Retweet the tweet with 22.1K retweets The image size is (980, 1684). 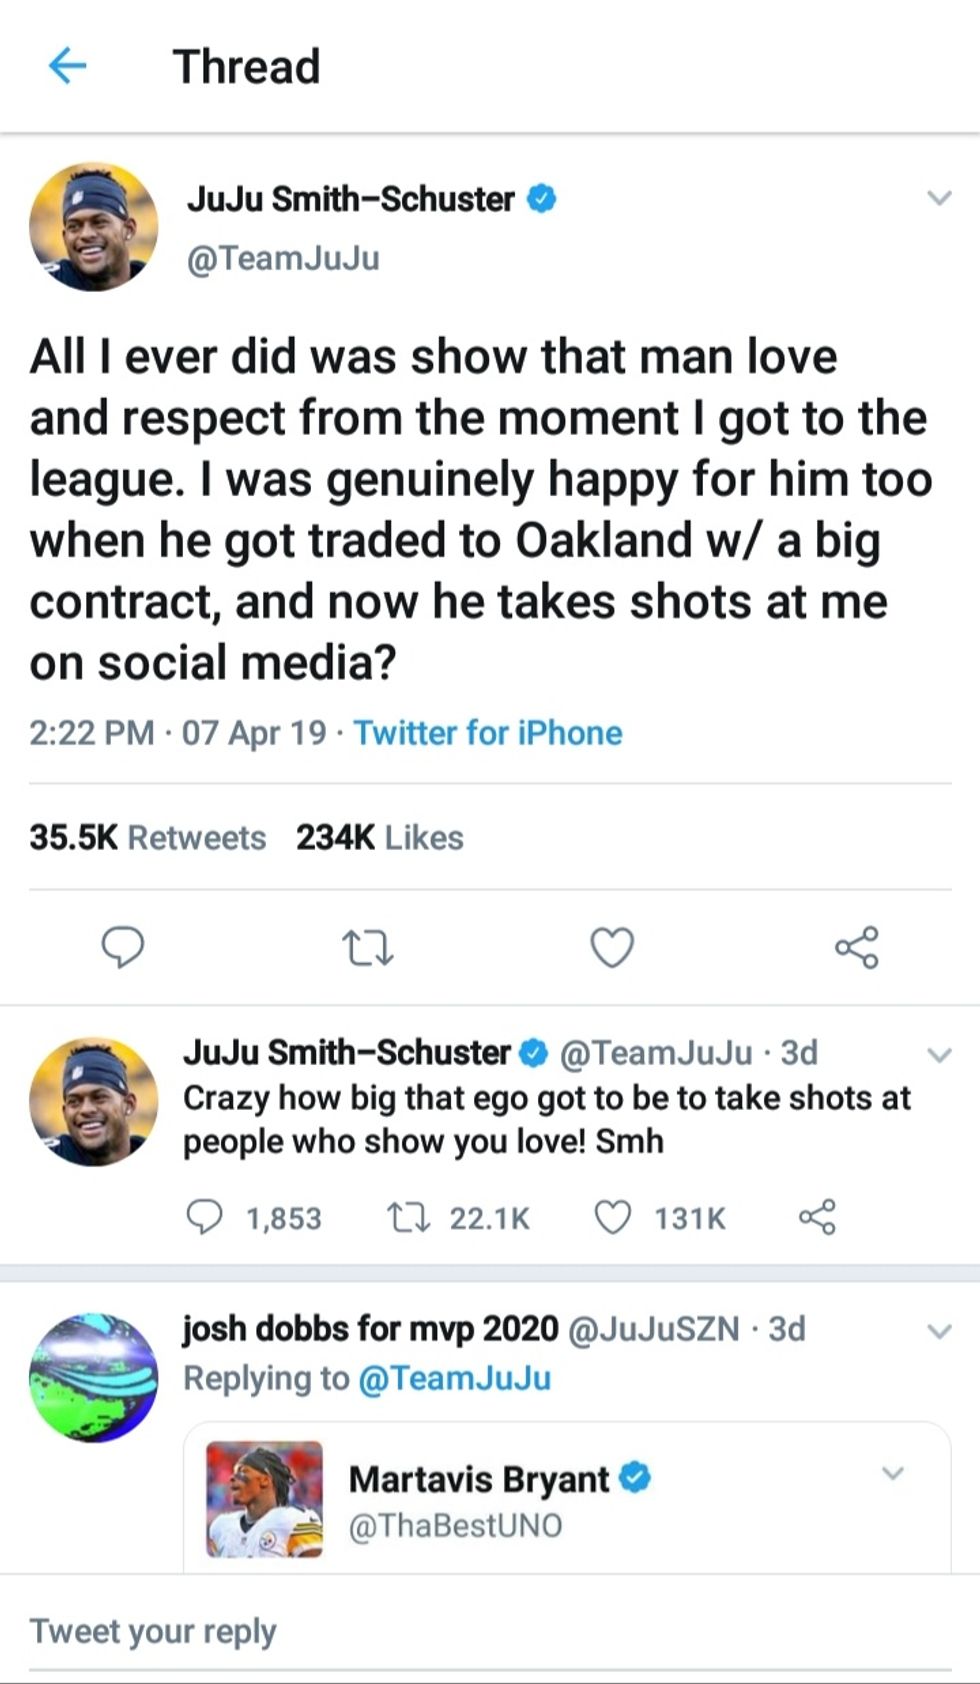(x=408, y=1217)
